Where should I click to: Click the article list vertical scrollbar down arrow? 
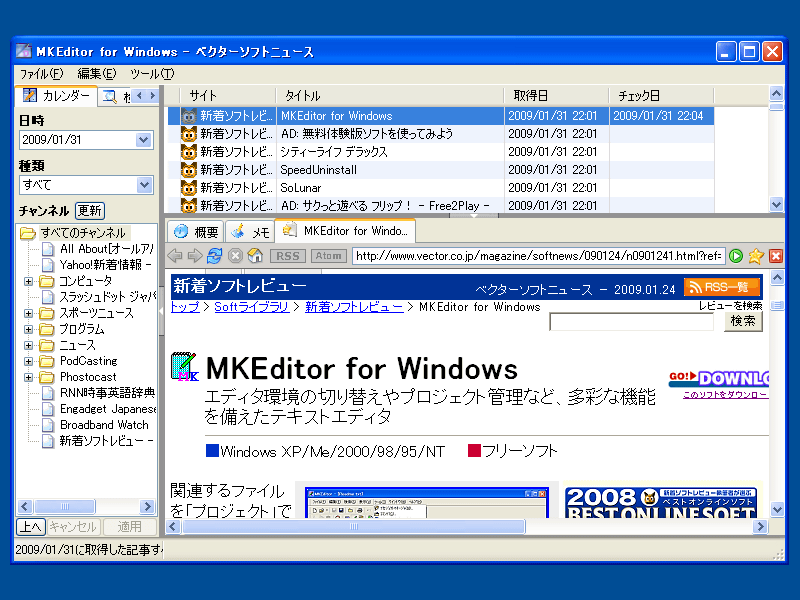[776, 205]
